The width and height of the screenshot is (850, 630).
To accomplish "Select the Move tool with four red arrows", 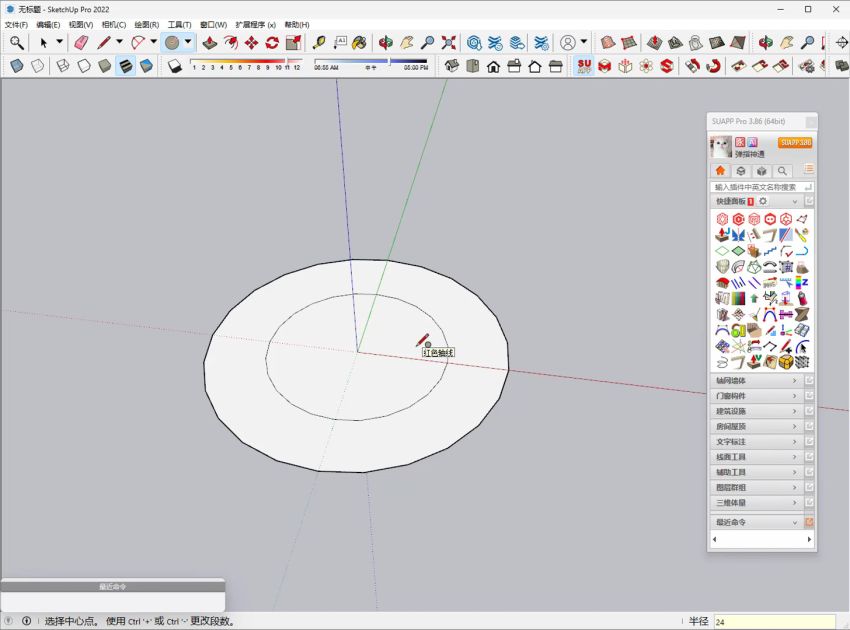I will tap(252, 42).
